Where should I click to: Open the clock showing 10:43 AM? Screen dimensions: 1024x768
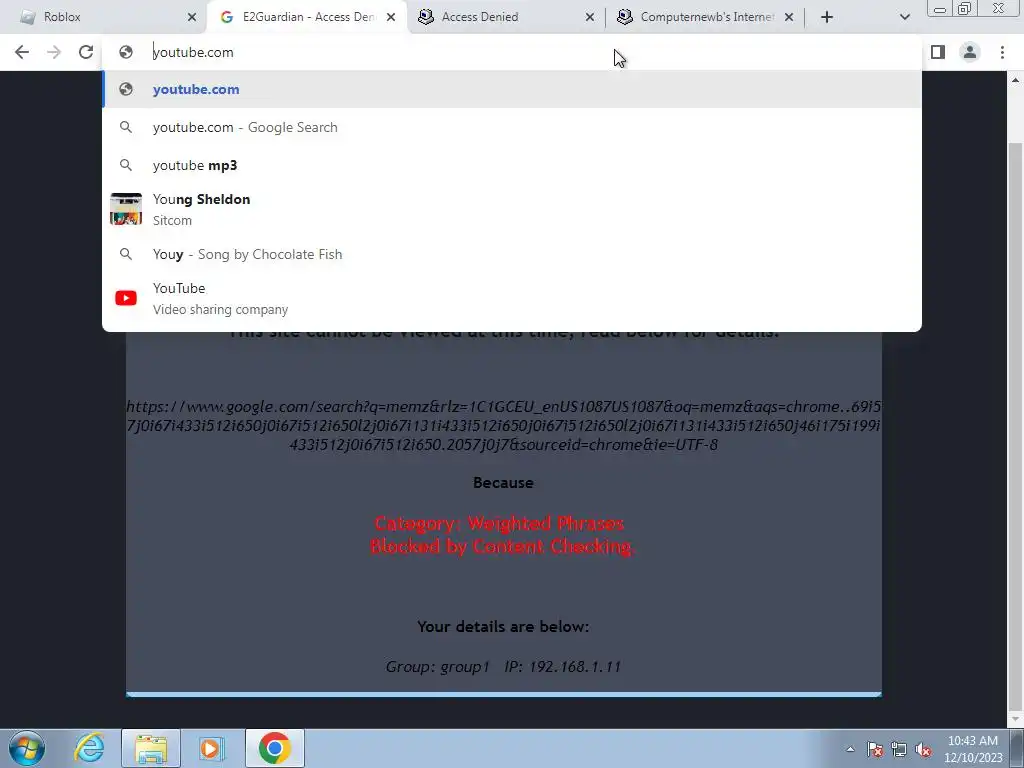(973, 749)
